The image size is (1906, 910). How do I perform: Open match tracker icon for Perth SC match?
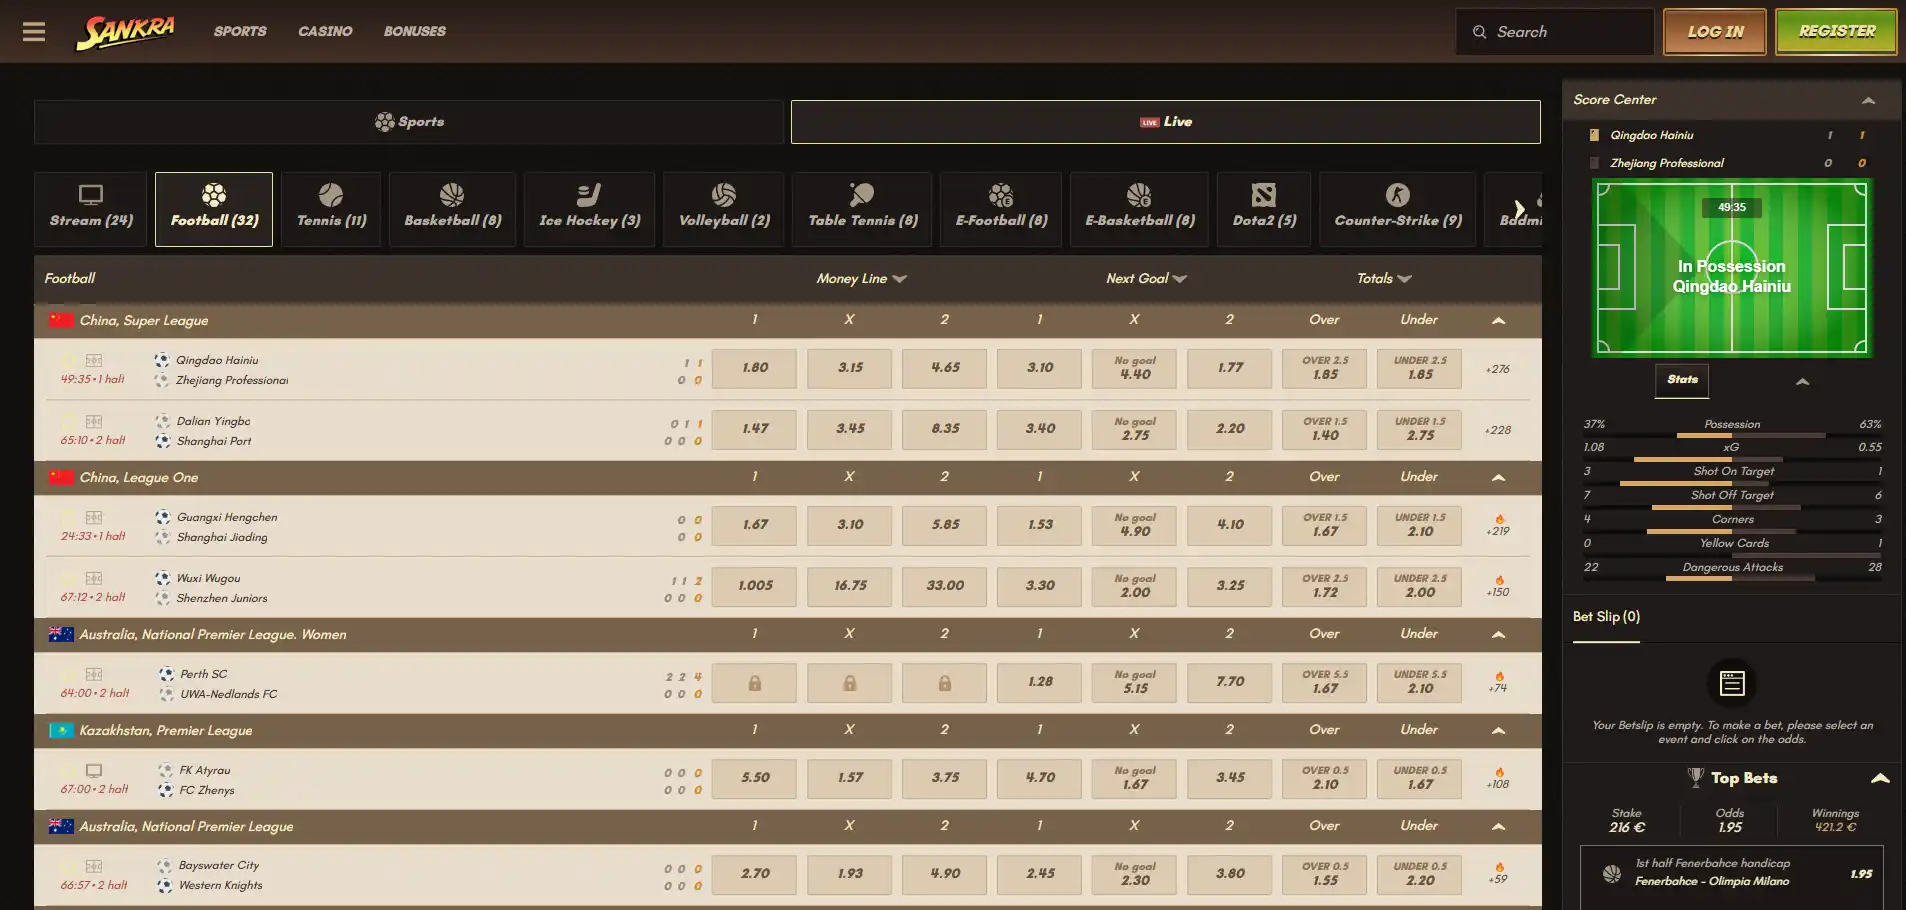[x=94, y=674]
